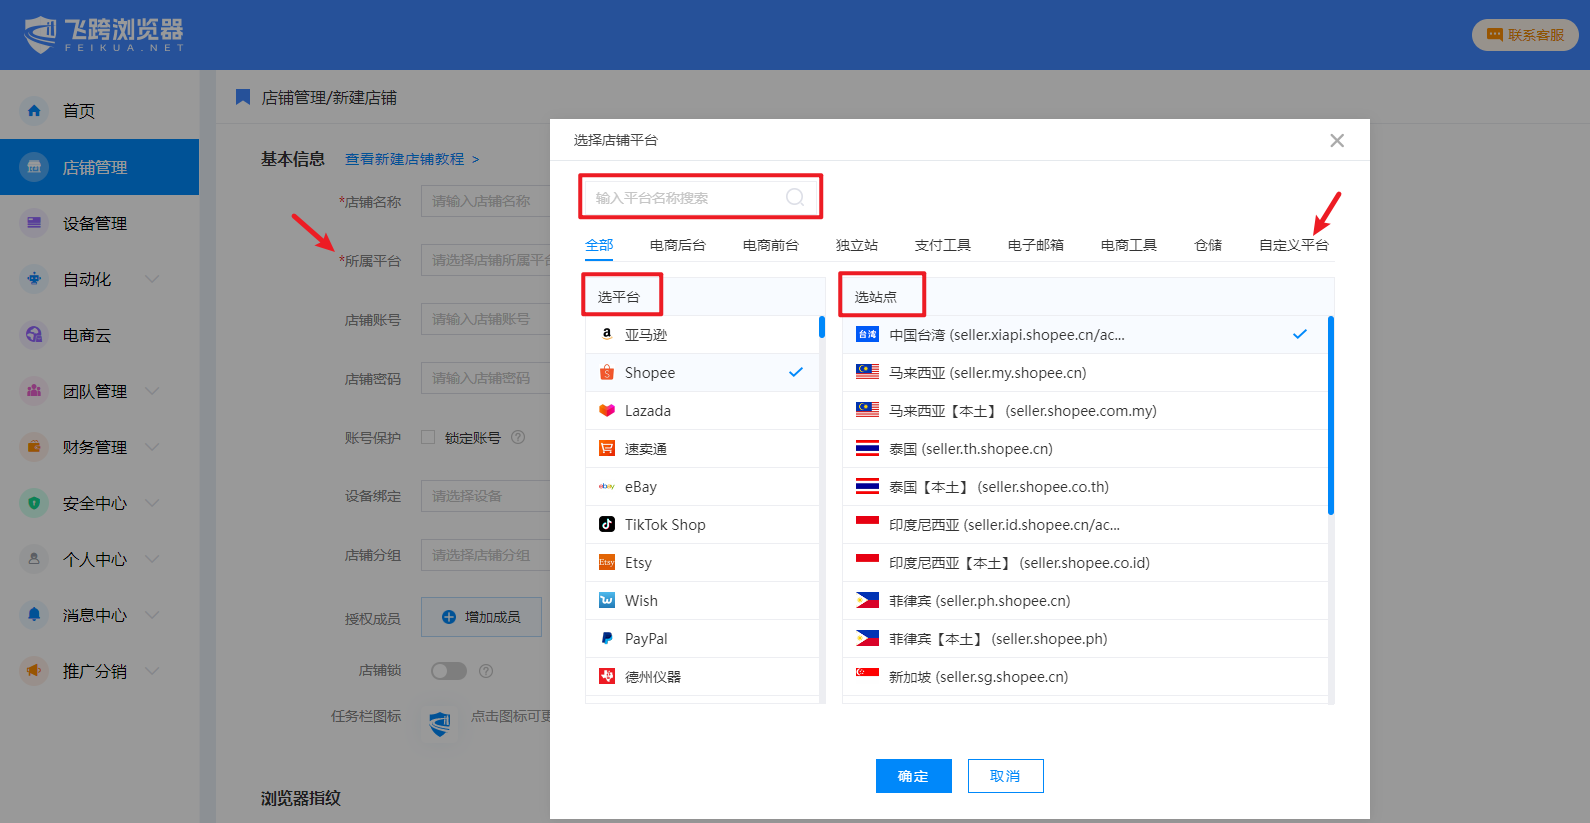Switch to the 全部 tab
This screenshot has height=823, width=1590.
click(x=599, y=245)
